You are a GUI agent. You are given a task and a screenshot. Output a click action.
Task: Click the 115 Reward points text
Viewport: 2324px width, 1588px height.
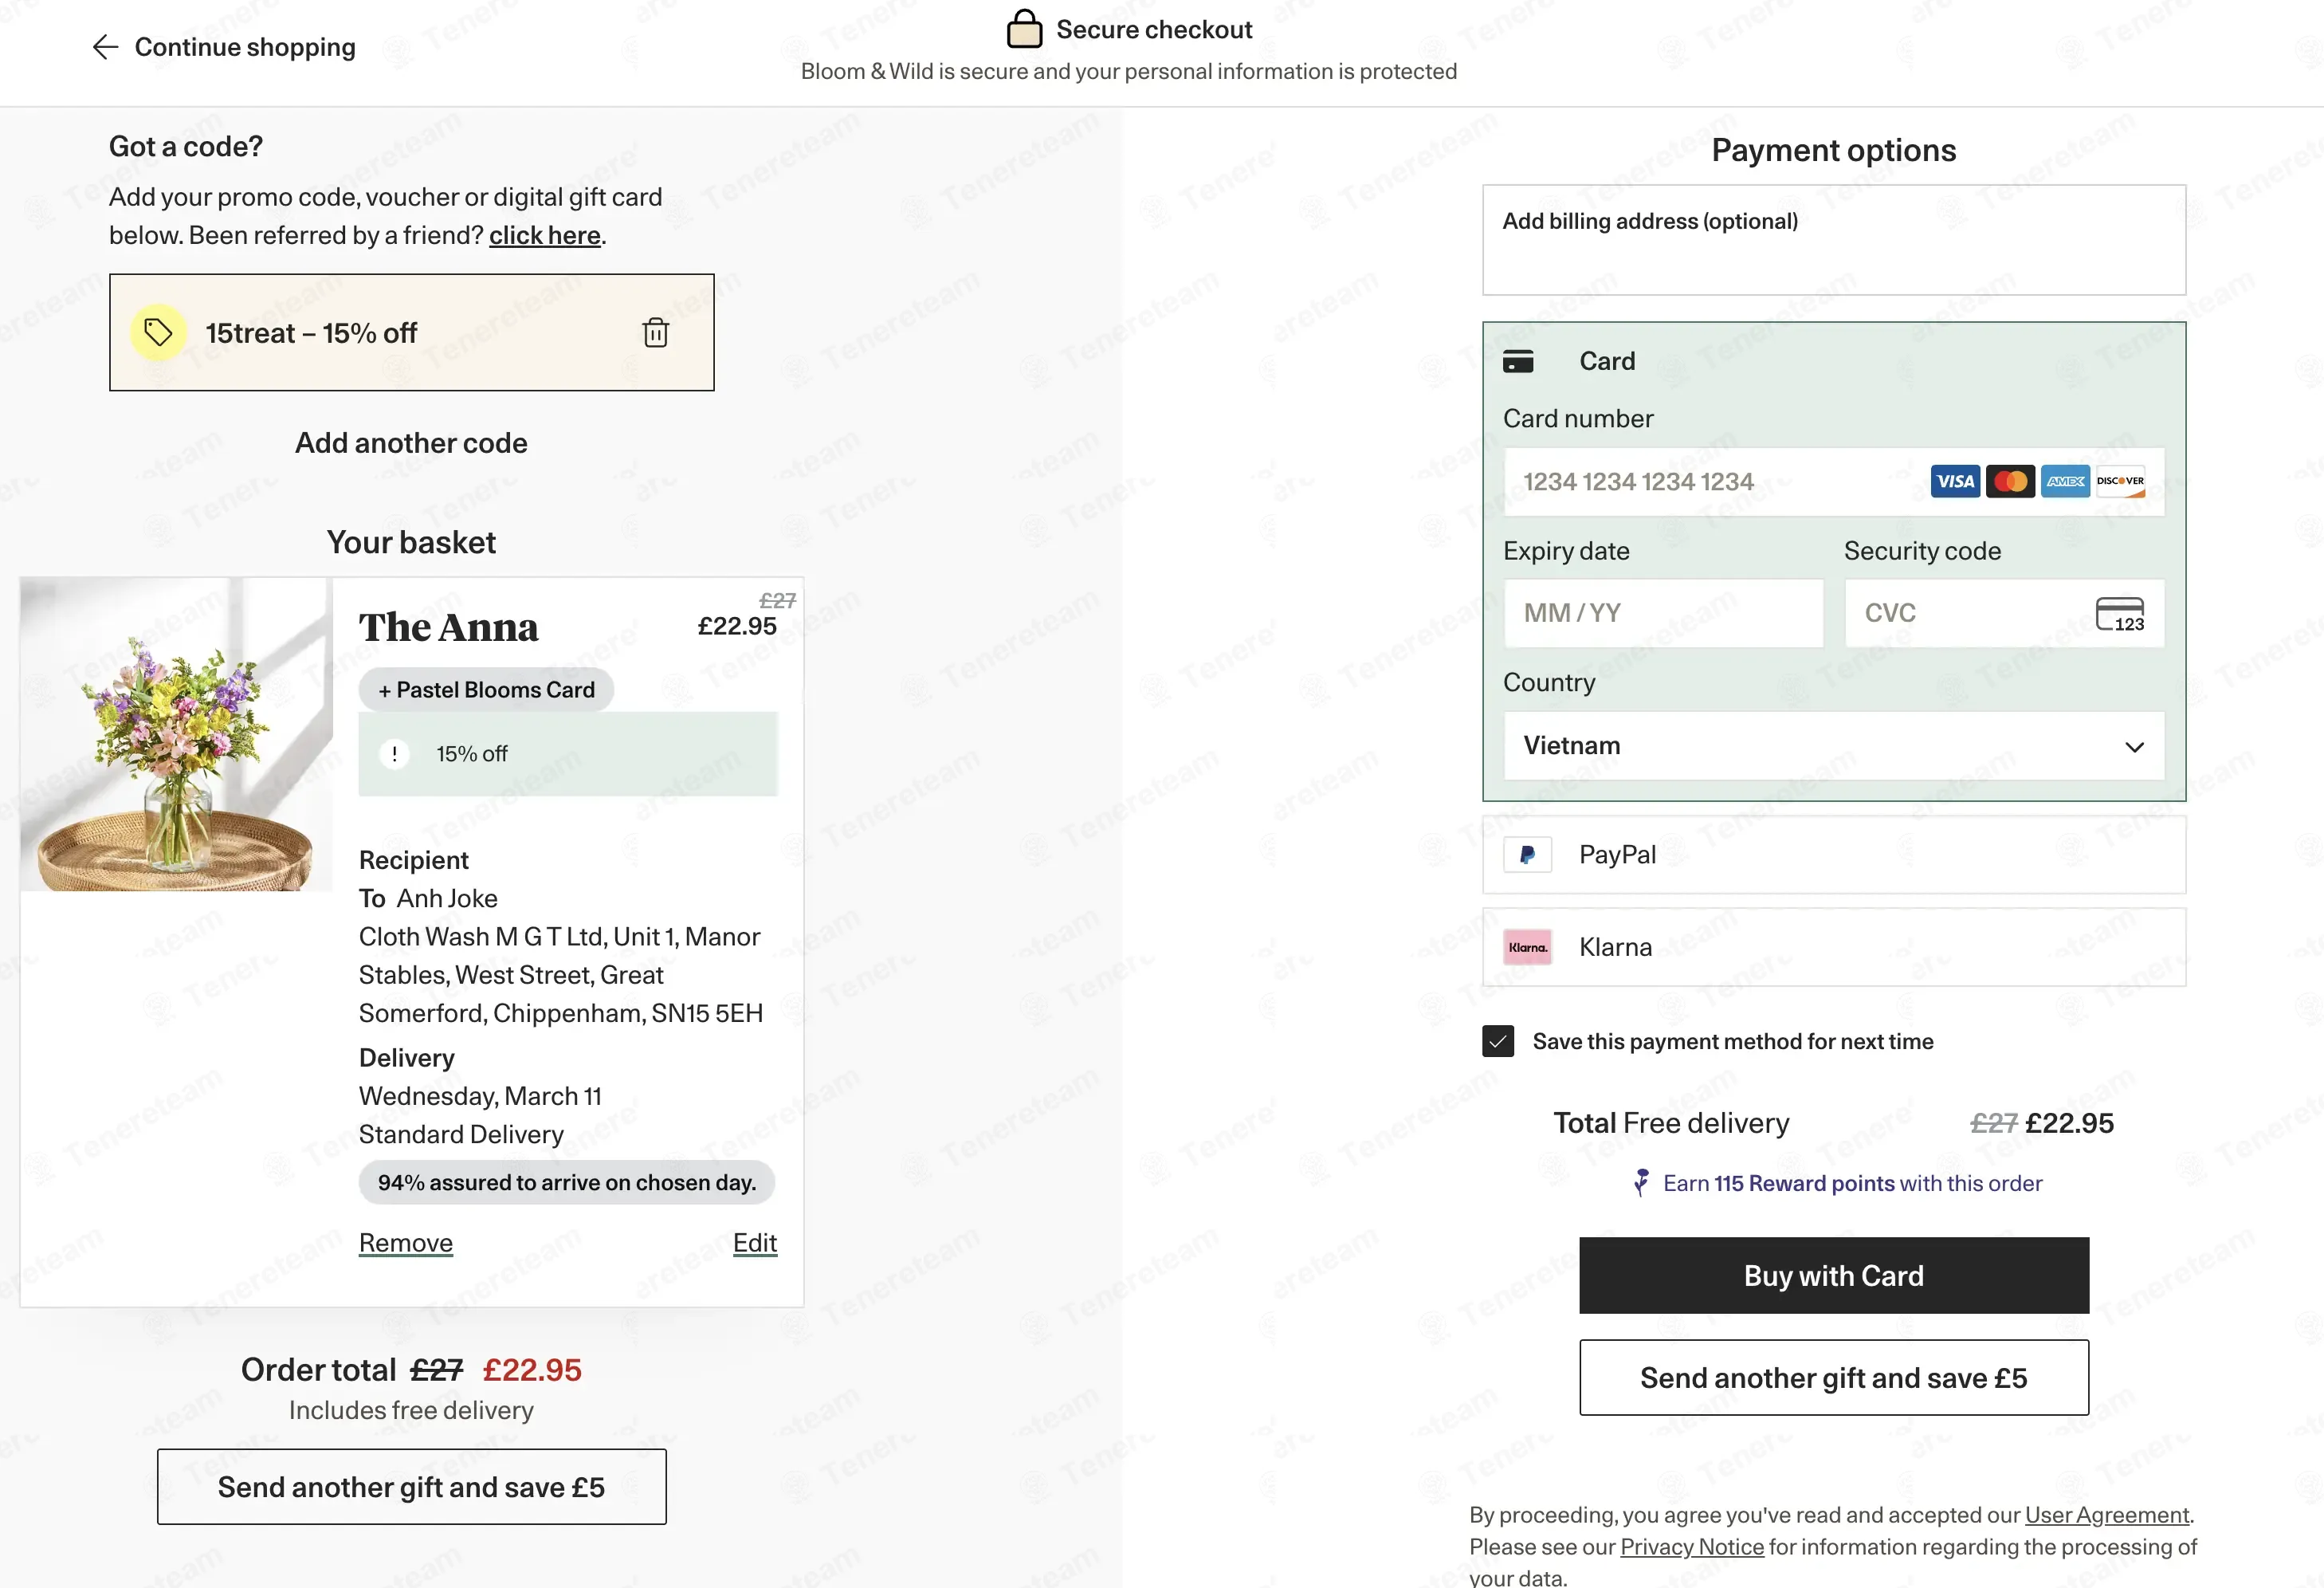click(1805, 1183)
